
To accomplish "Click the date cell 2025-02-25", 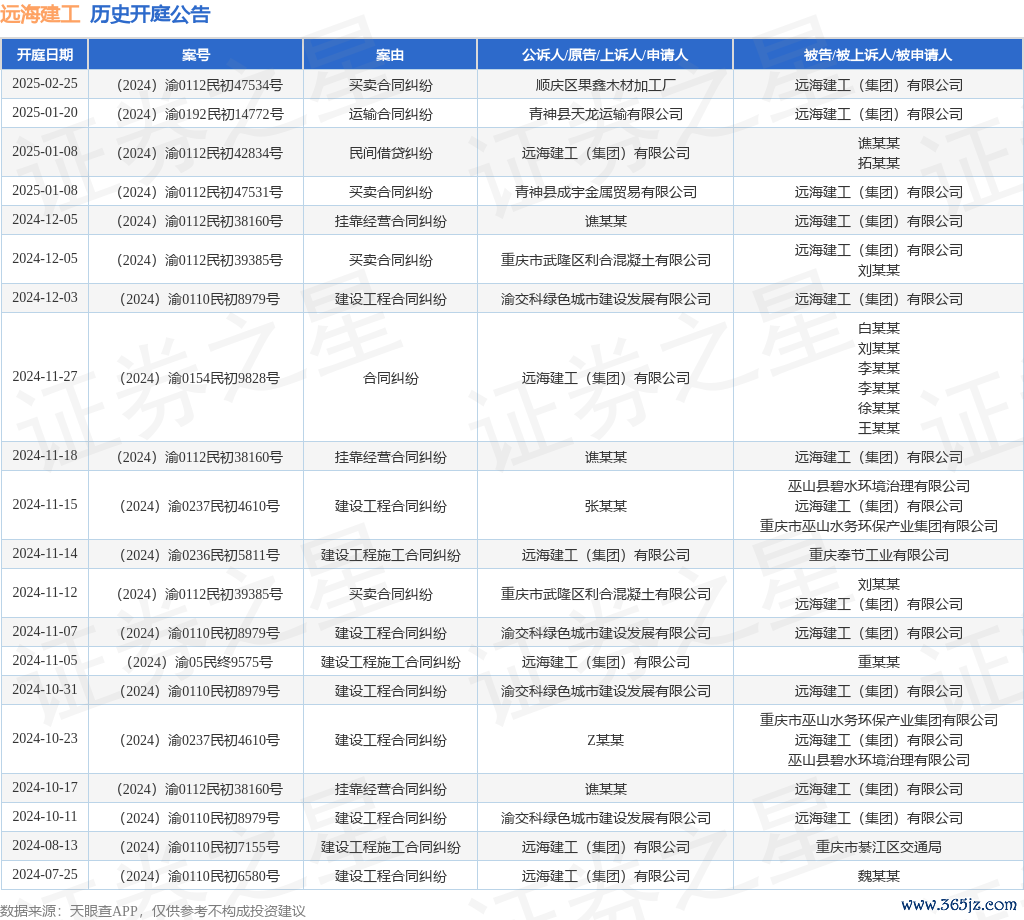I will pyautogui.click(x=44, y=84).
